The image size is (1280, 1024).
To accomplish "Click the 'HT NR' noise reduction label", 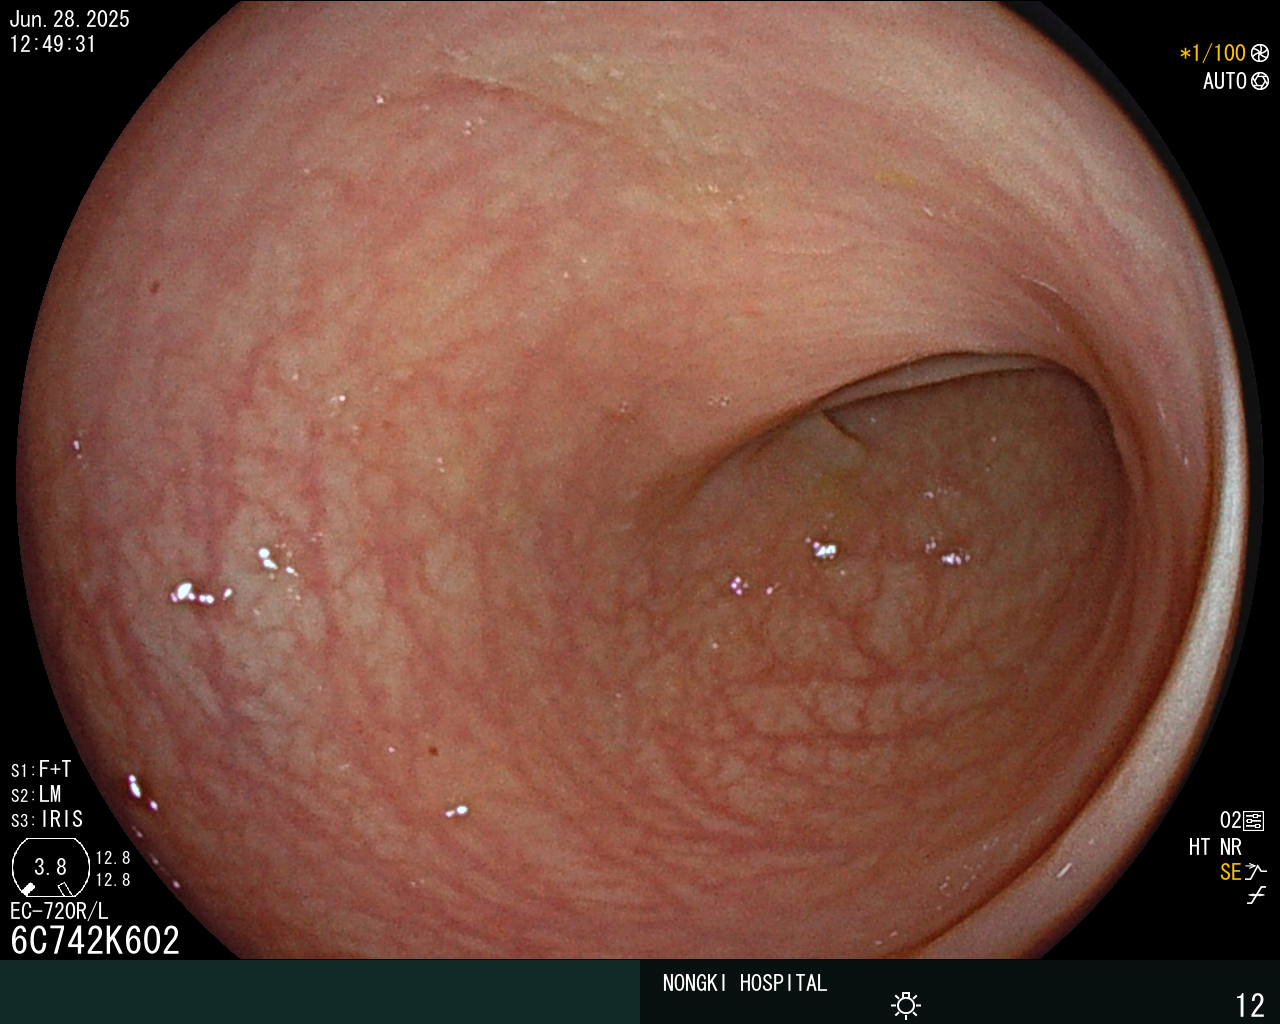I will [x=1215, y=847].
